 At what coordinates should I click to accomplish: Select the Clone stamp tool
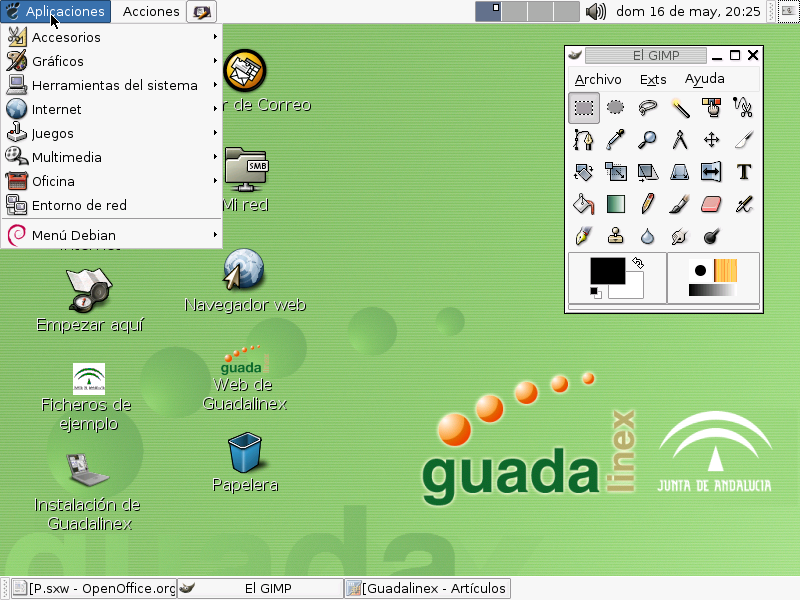[x=616, y=236]
